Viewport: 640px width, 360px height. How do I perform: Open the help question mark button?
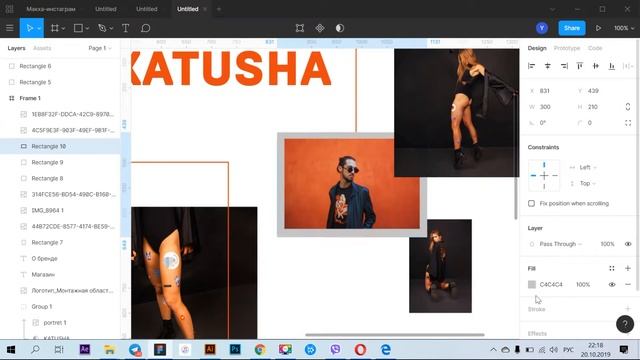coord(625,325)
